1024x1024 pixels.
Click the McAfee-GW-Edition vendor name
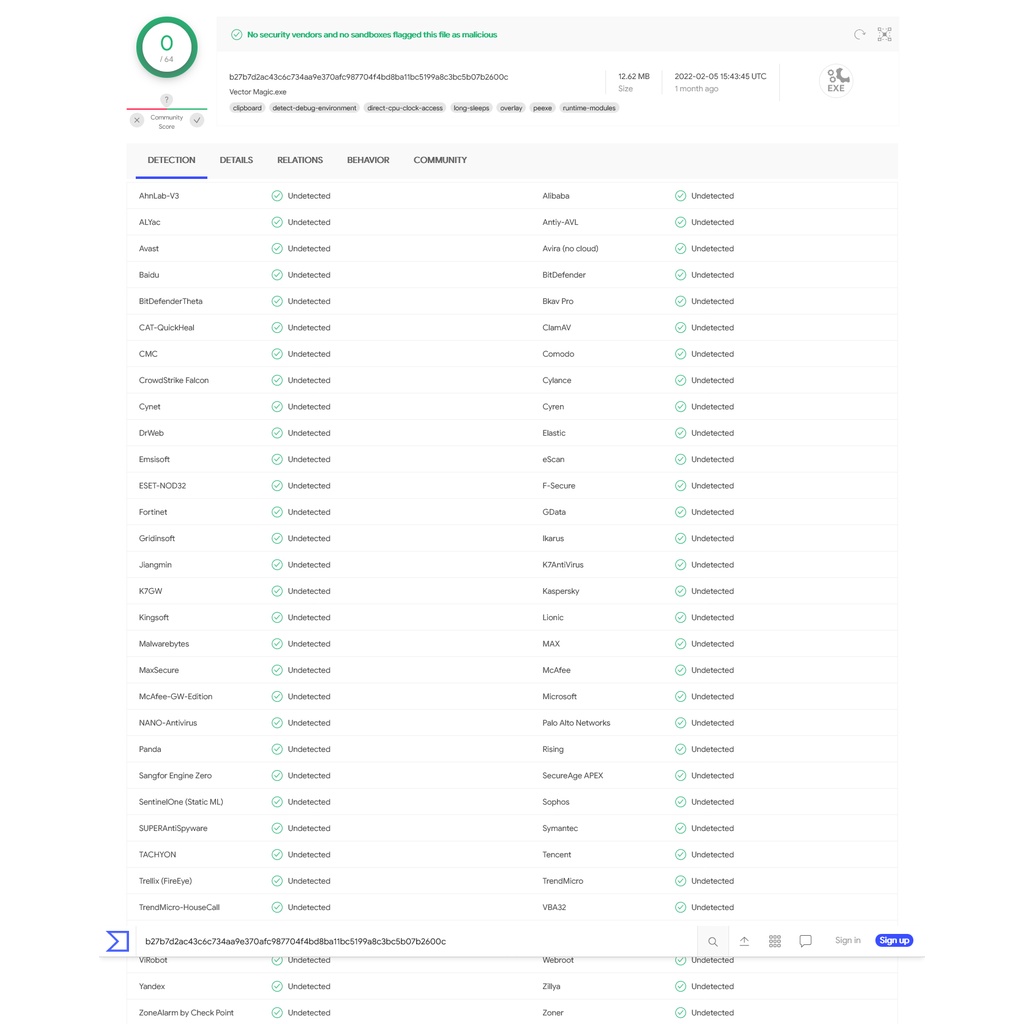pyautogui.click(x=176, y=697)
